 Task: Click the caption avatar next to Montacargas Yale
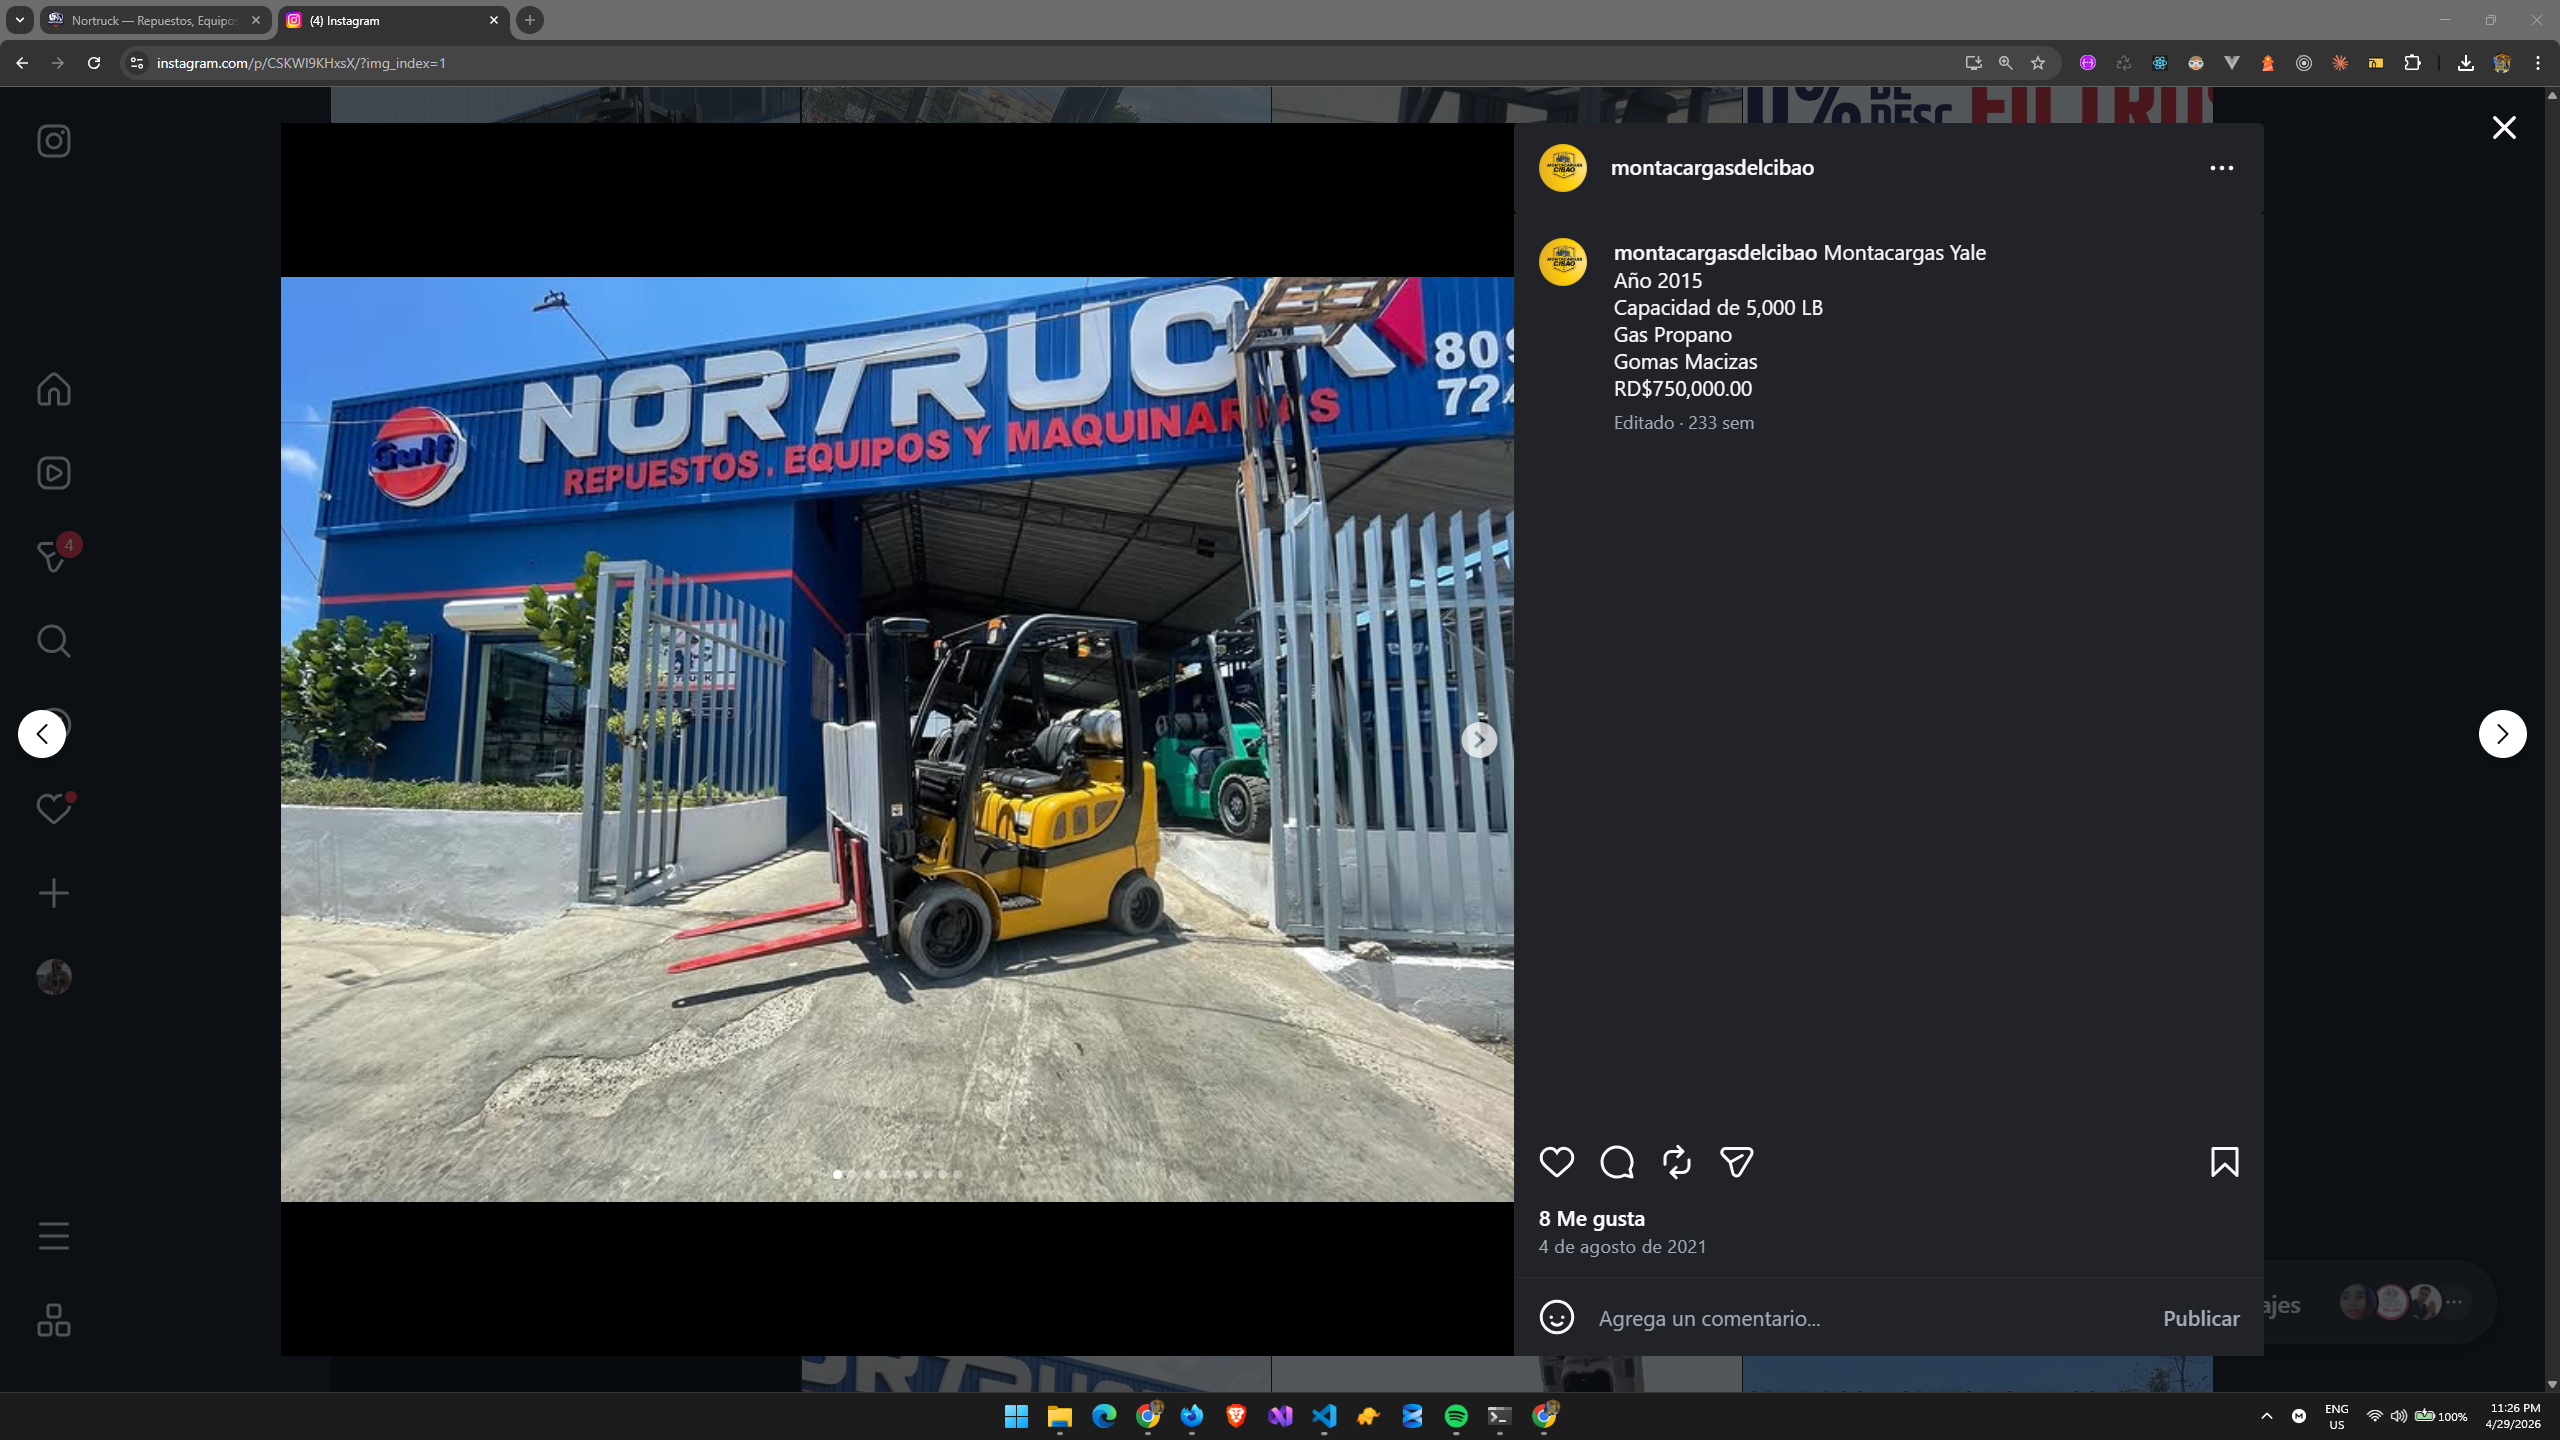coord(1562,262)
